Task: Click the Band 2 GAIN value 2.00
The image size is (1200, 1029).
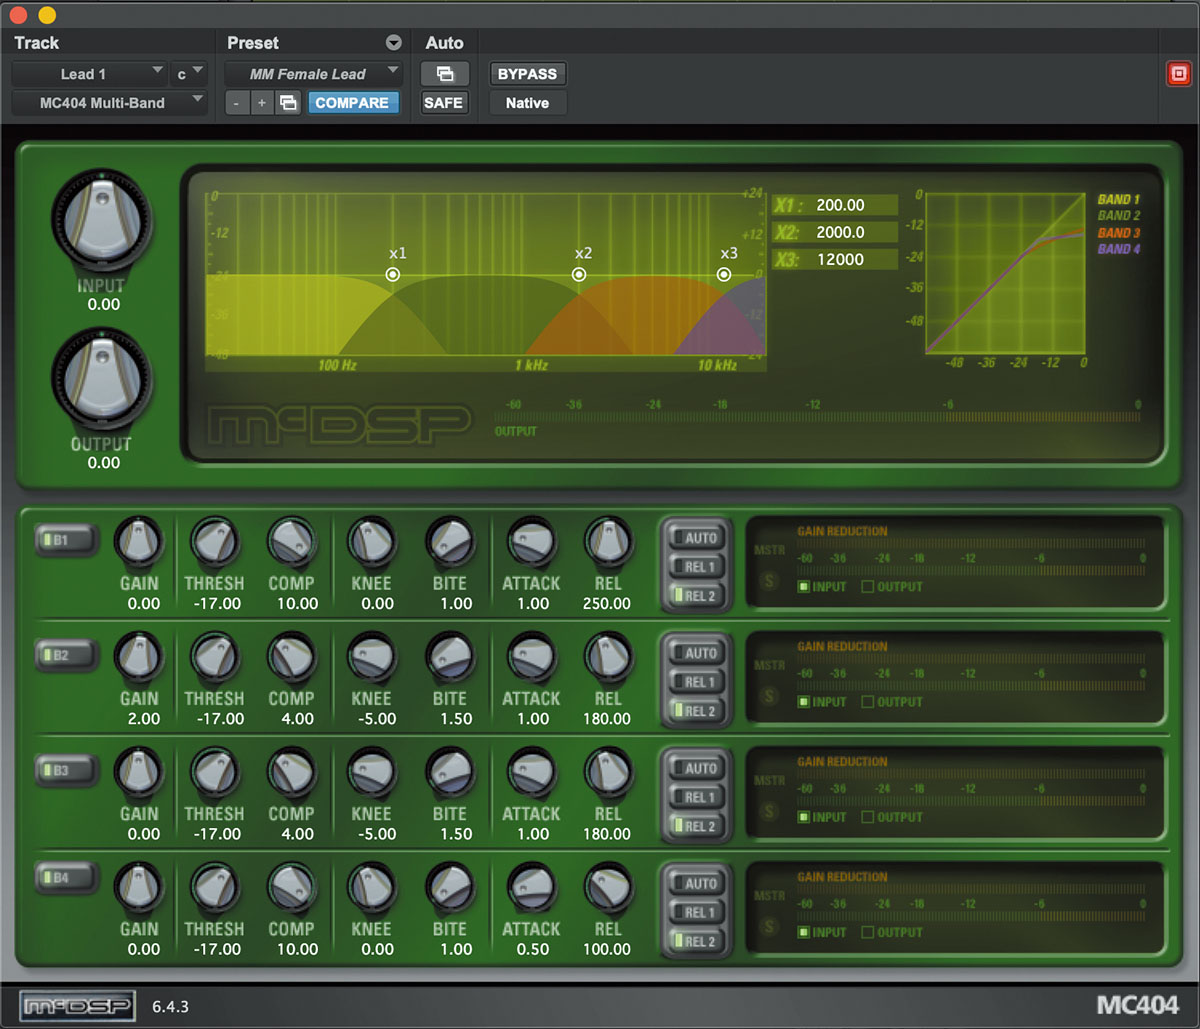Action: pos(144,719)
